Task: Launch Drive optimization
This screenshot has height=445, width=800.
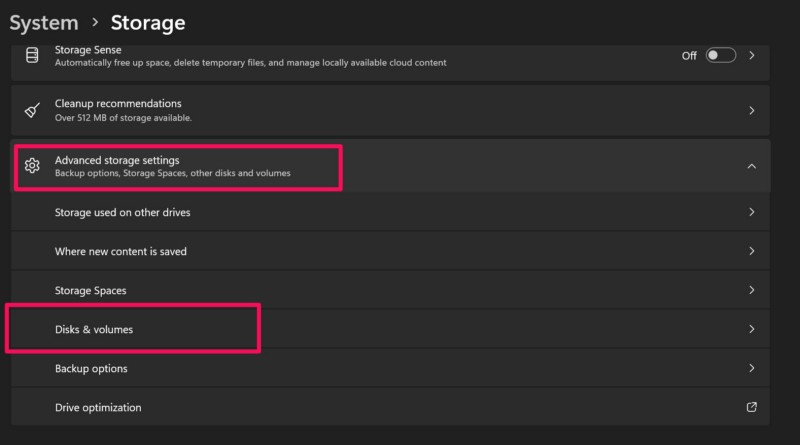Action: point(98,407)
